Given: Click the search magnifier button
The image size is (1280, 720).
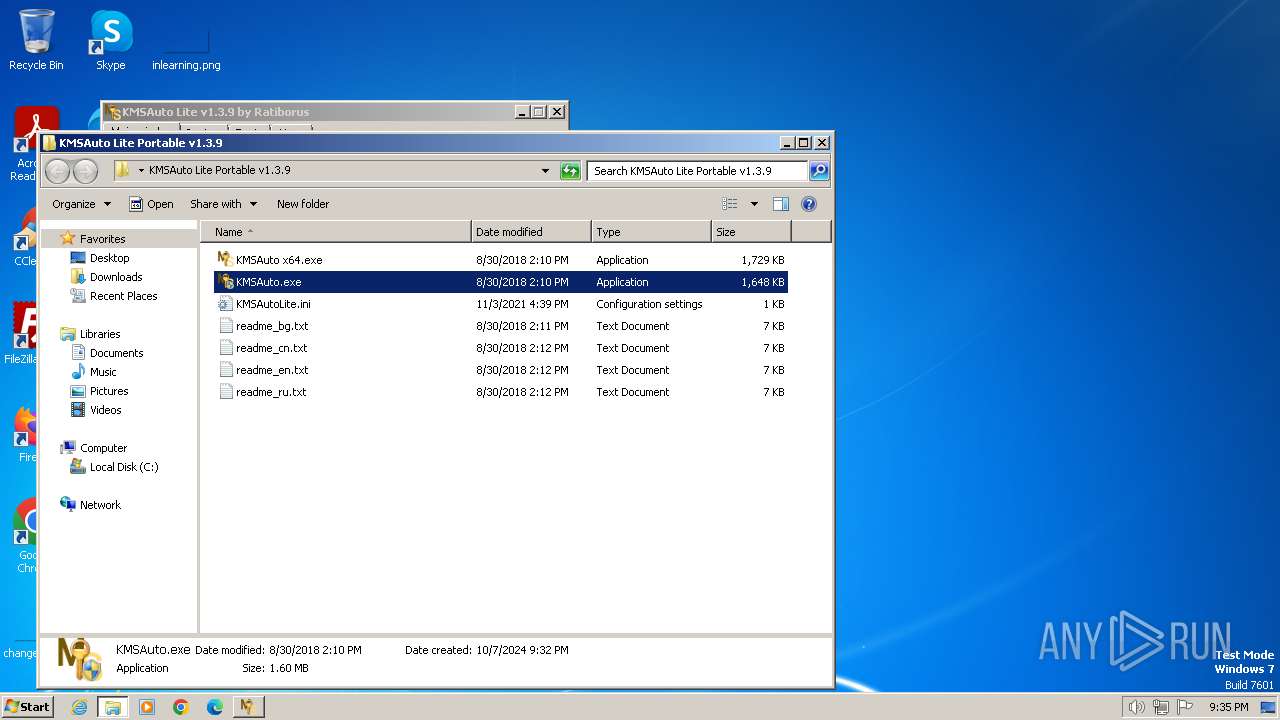Looking at the screenshot, I should click(x=819, y=171).
